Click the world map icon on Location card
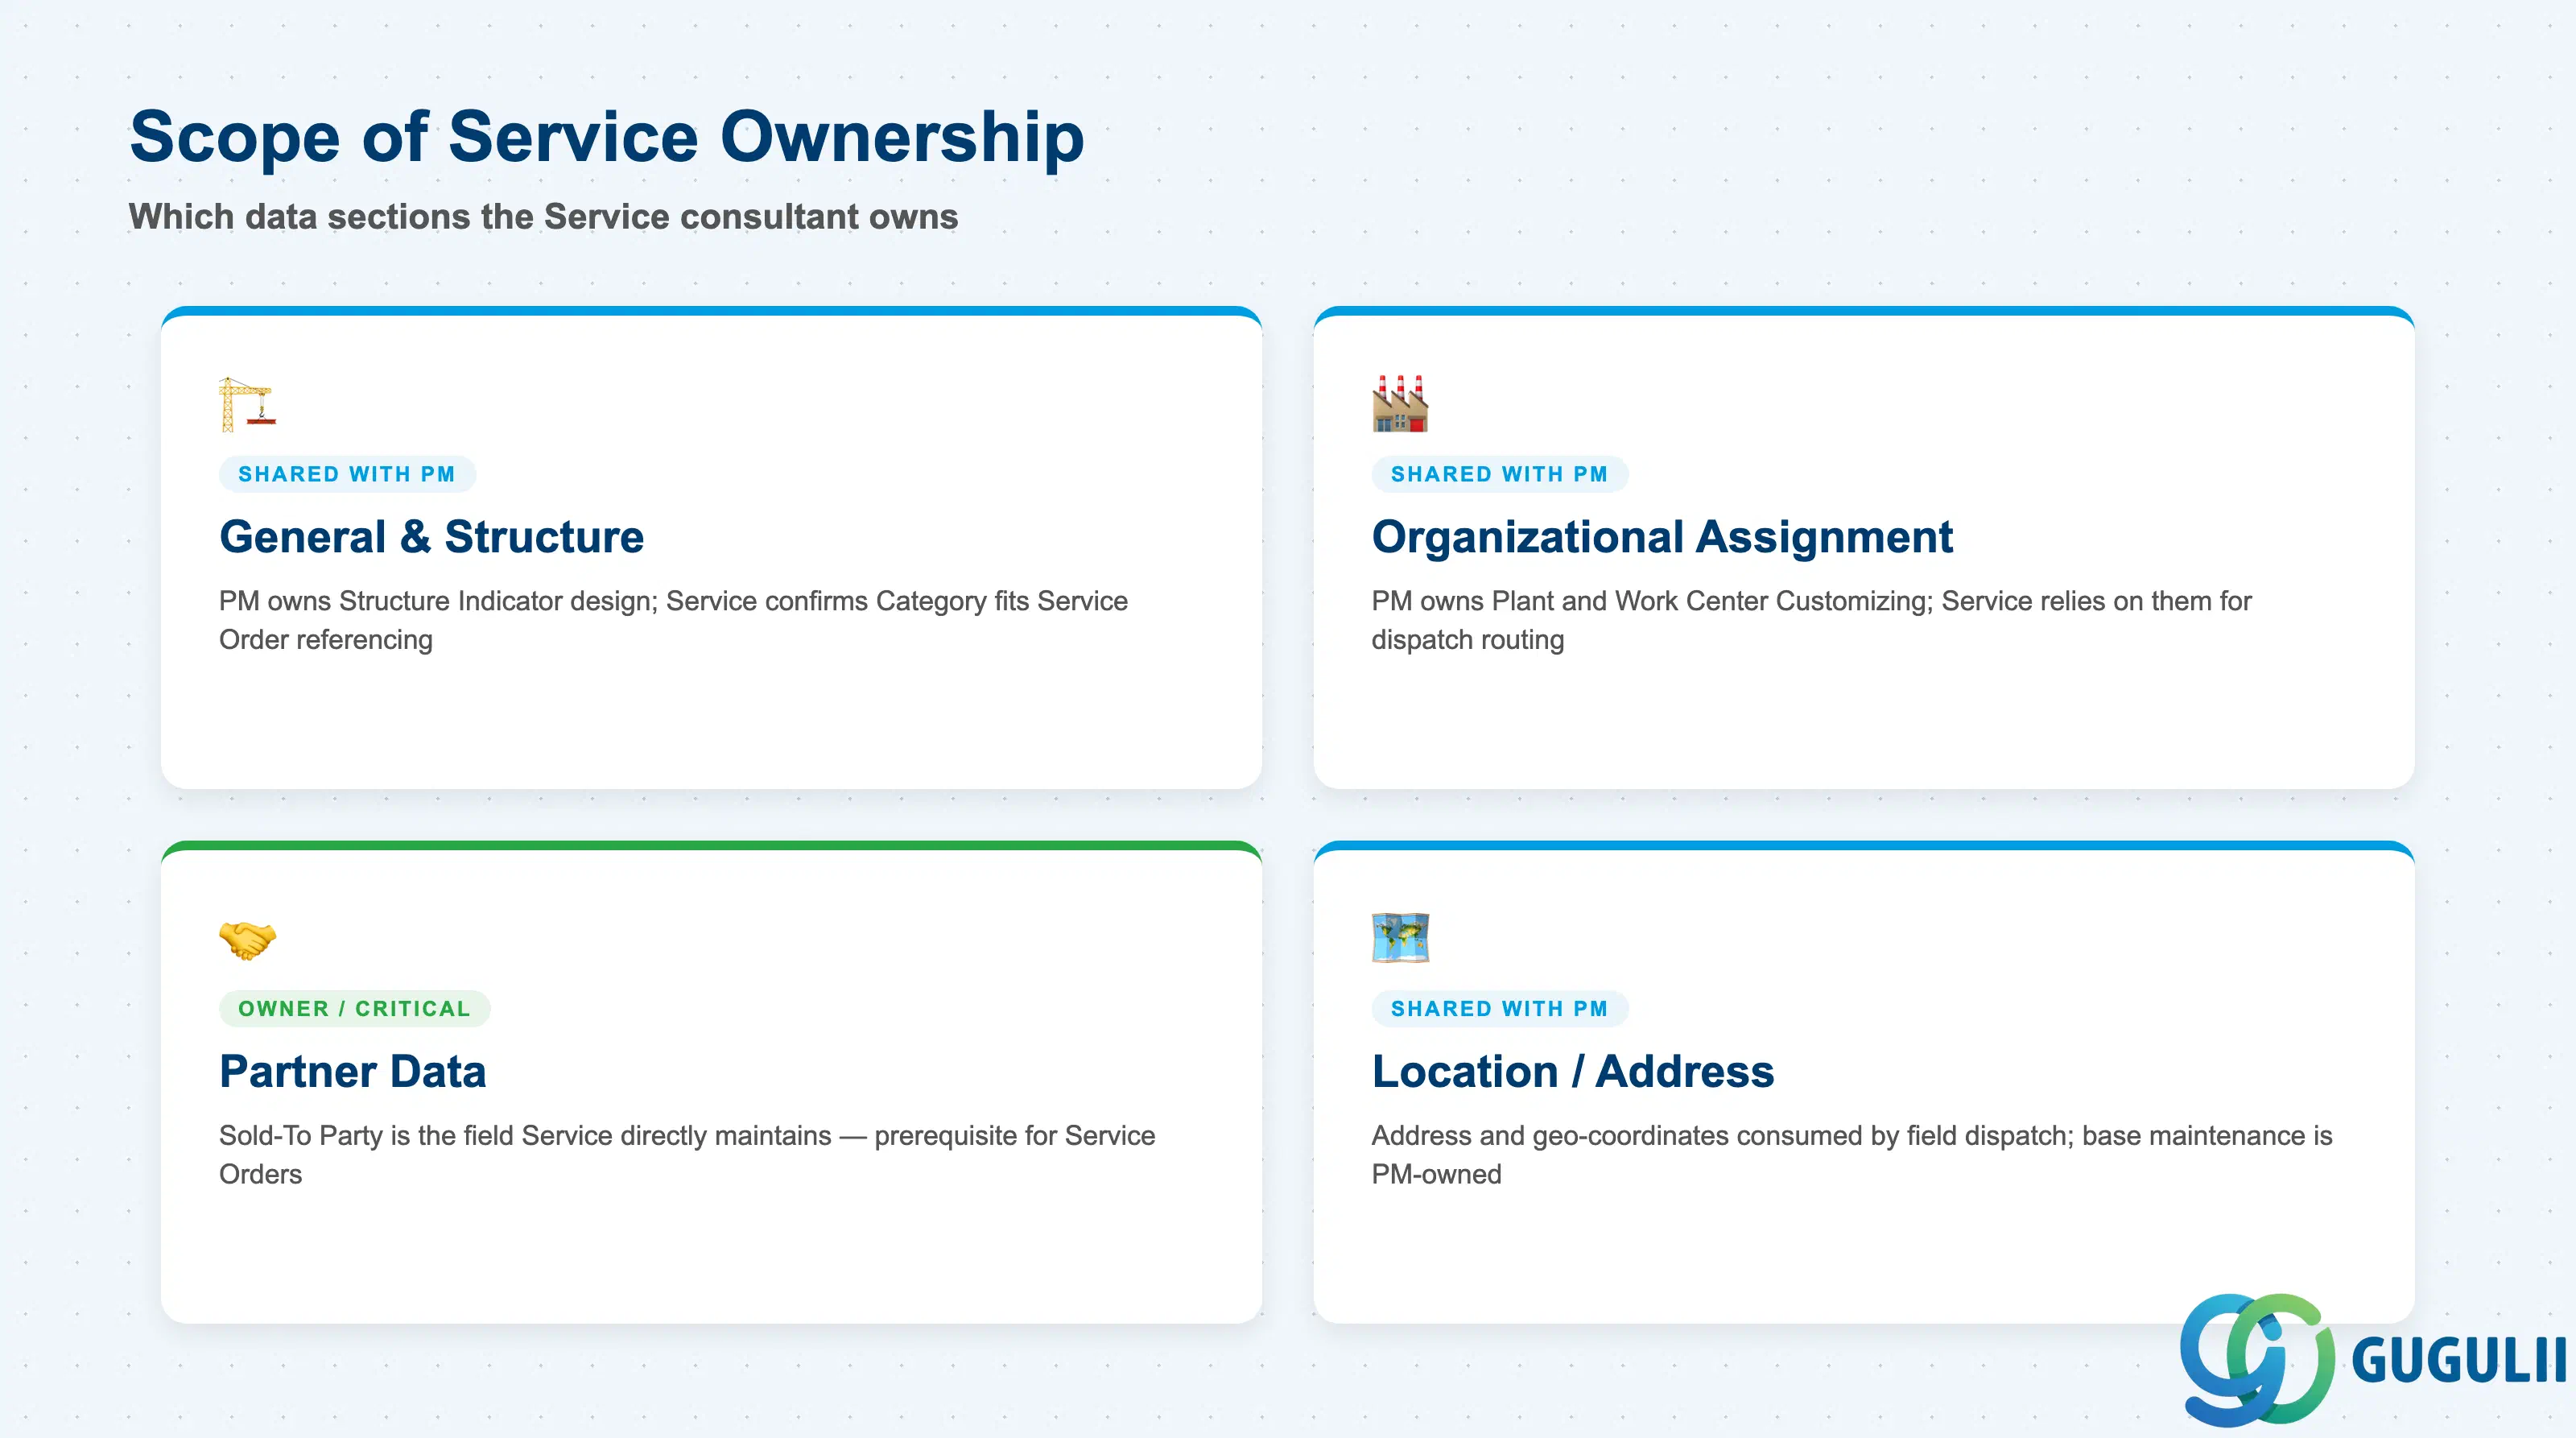Viewport: 2576px width, 1438px height. click(x=1400, y=938)
